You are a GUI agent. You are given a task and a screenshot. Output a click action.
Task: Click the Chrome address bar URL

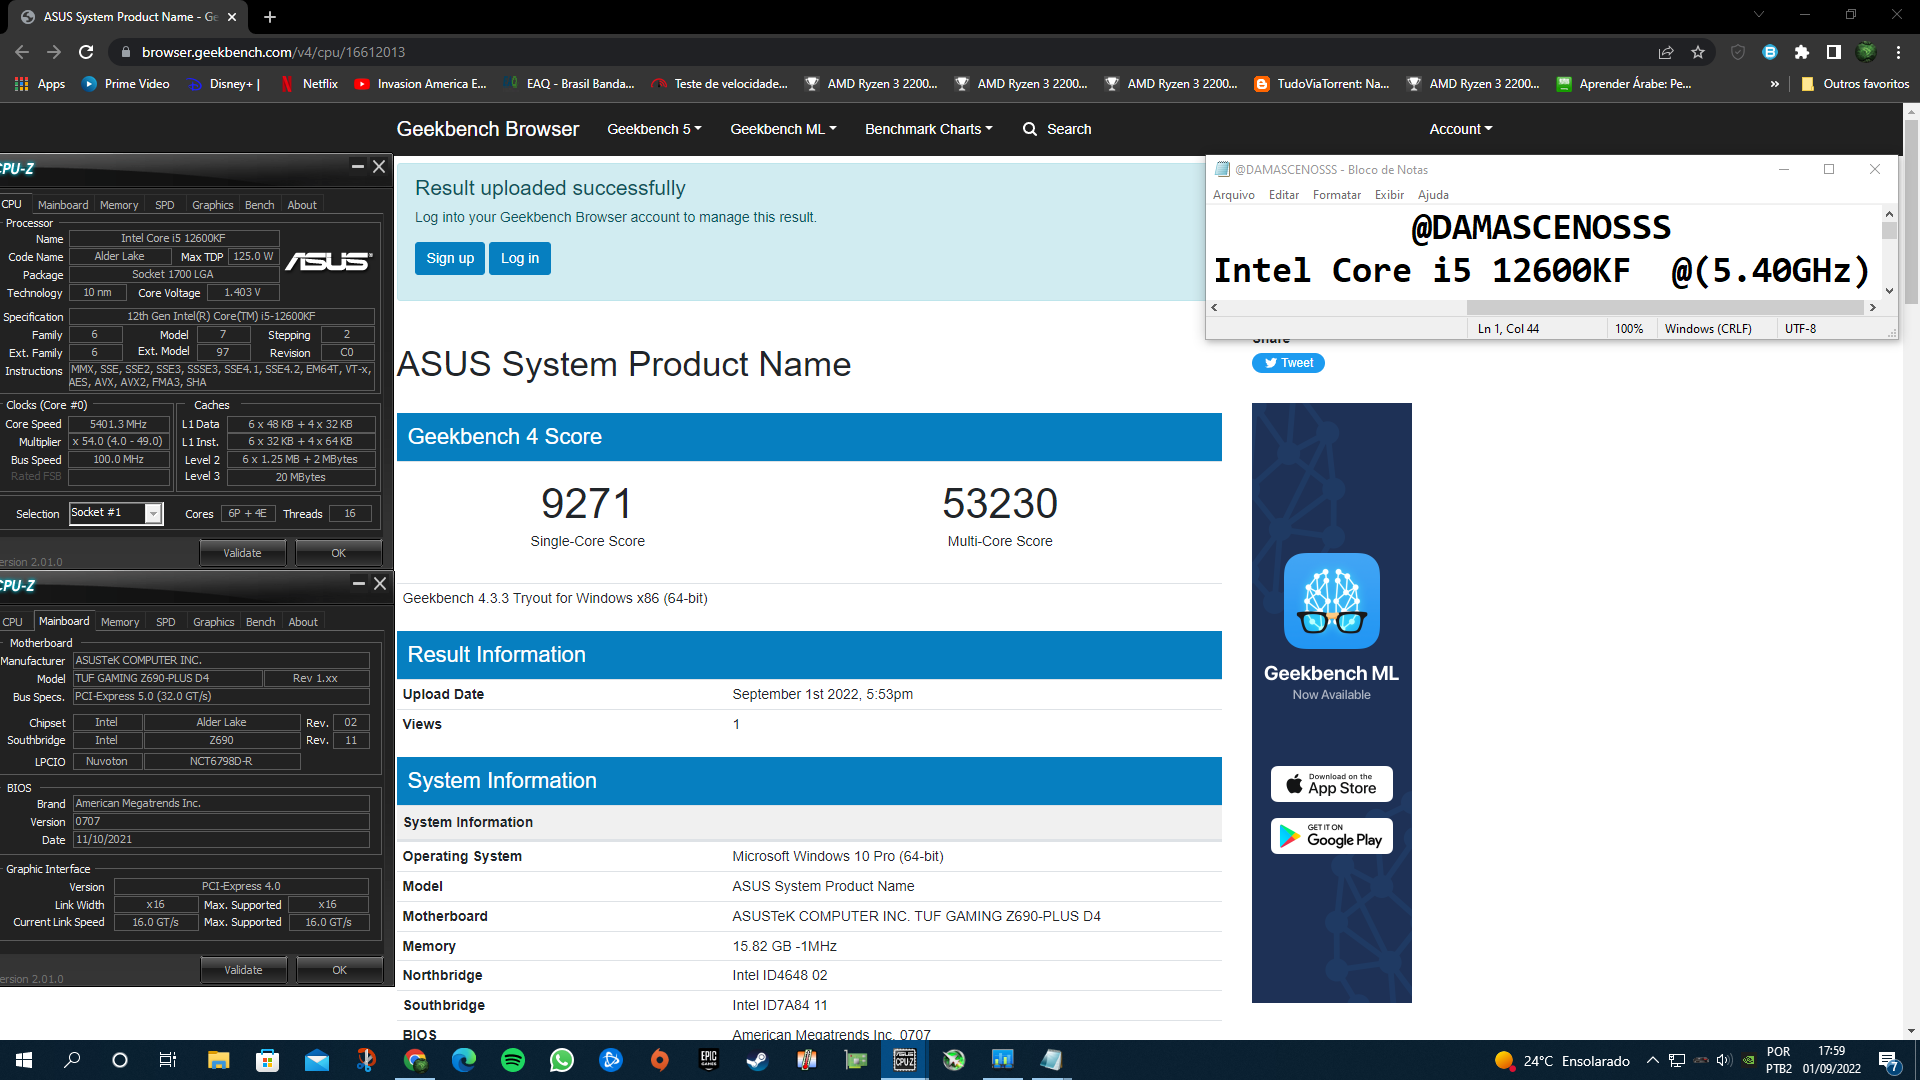[x=273, y=52]
